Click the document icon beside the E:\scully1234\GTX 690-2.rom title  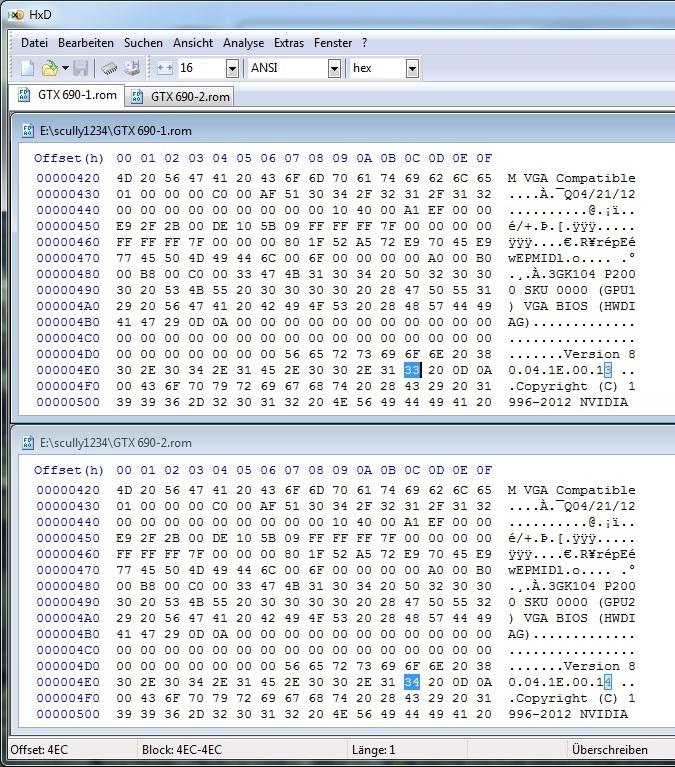(x=28, y=443)
